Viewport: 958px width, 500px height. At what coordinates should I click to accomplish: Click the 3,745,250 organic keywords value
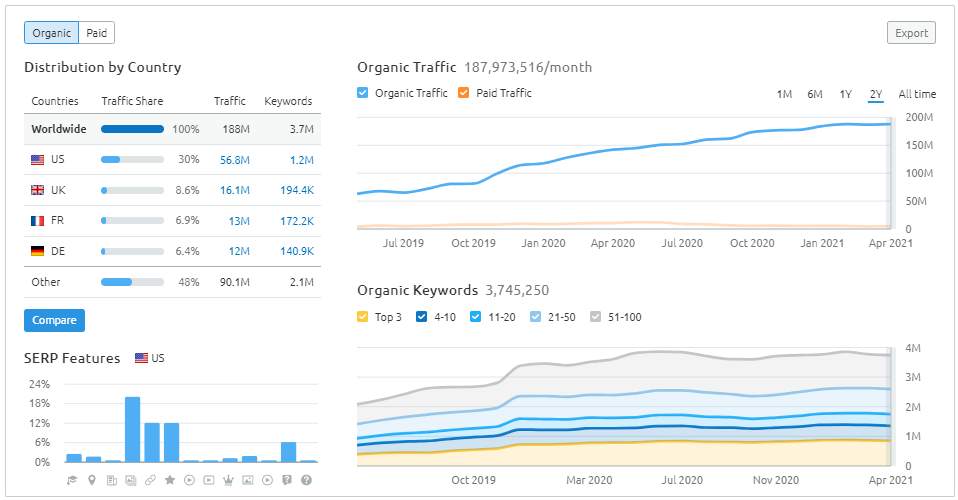(x=517, y=290)
